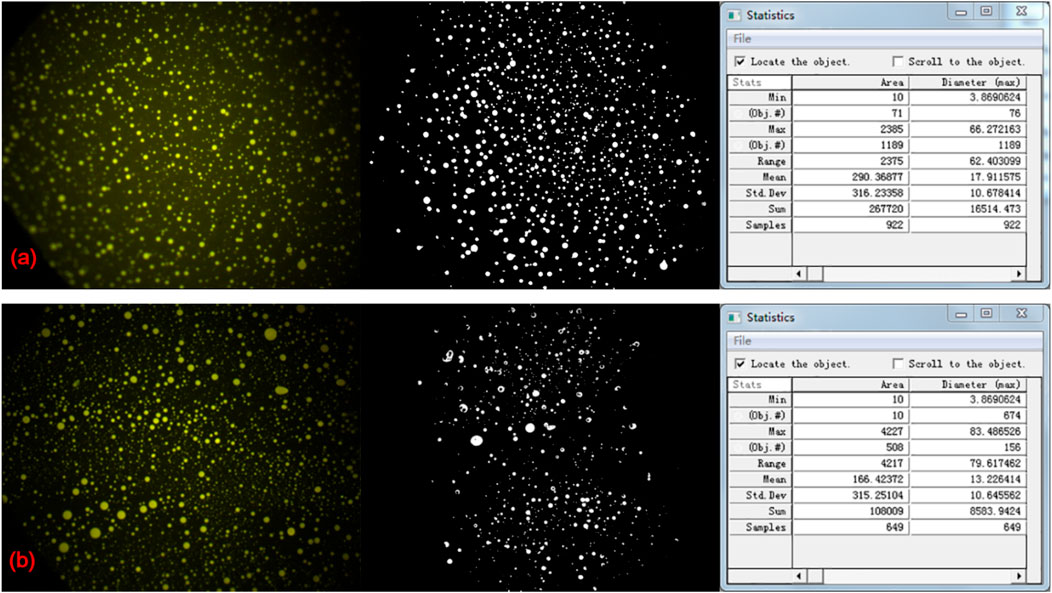Enable 'Scroll to the object.' in lower Statistics window

pos(898,364)
